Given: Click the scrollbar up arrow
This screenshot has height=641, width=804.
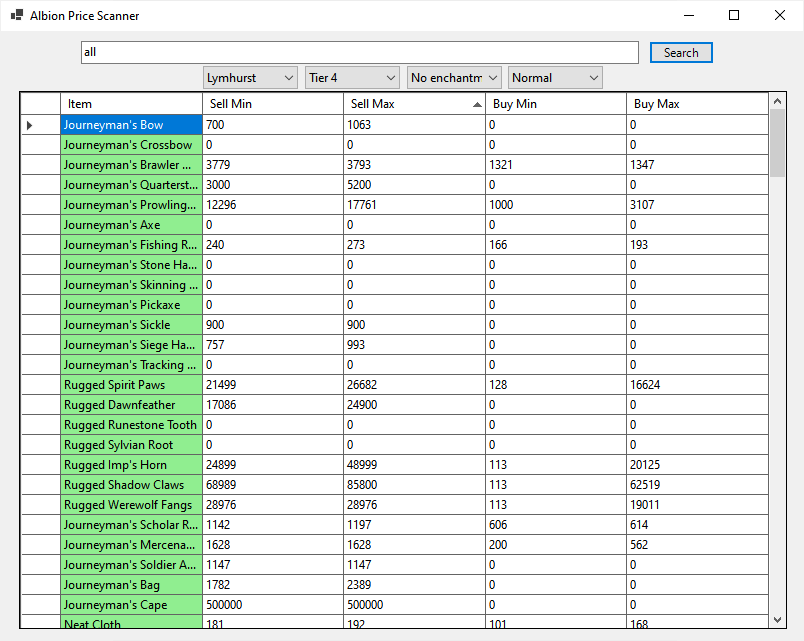Looking at the screenshot, I should pyautogui.click(x=777, y=101).
